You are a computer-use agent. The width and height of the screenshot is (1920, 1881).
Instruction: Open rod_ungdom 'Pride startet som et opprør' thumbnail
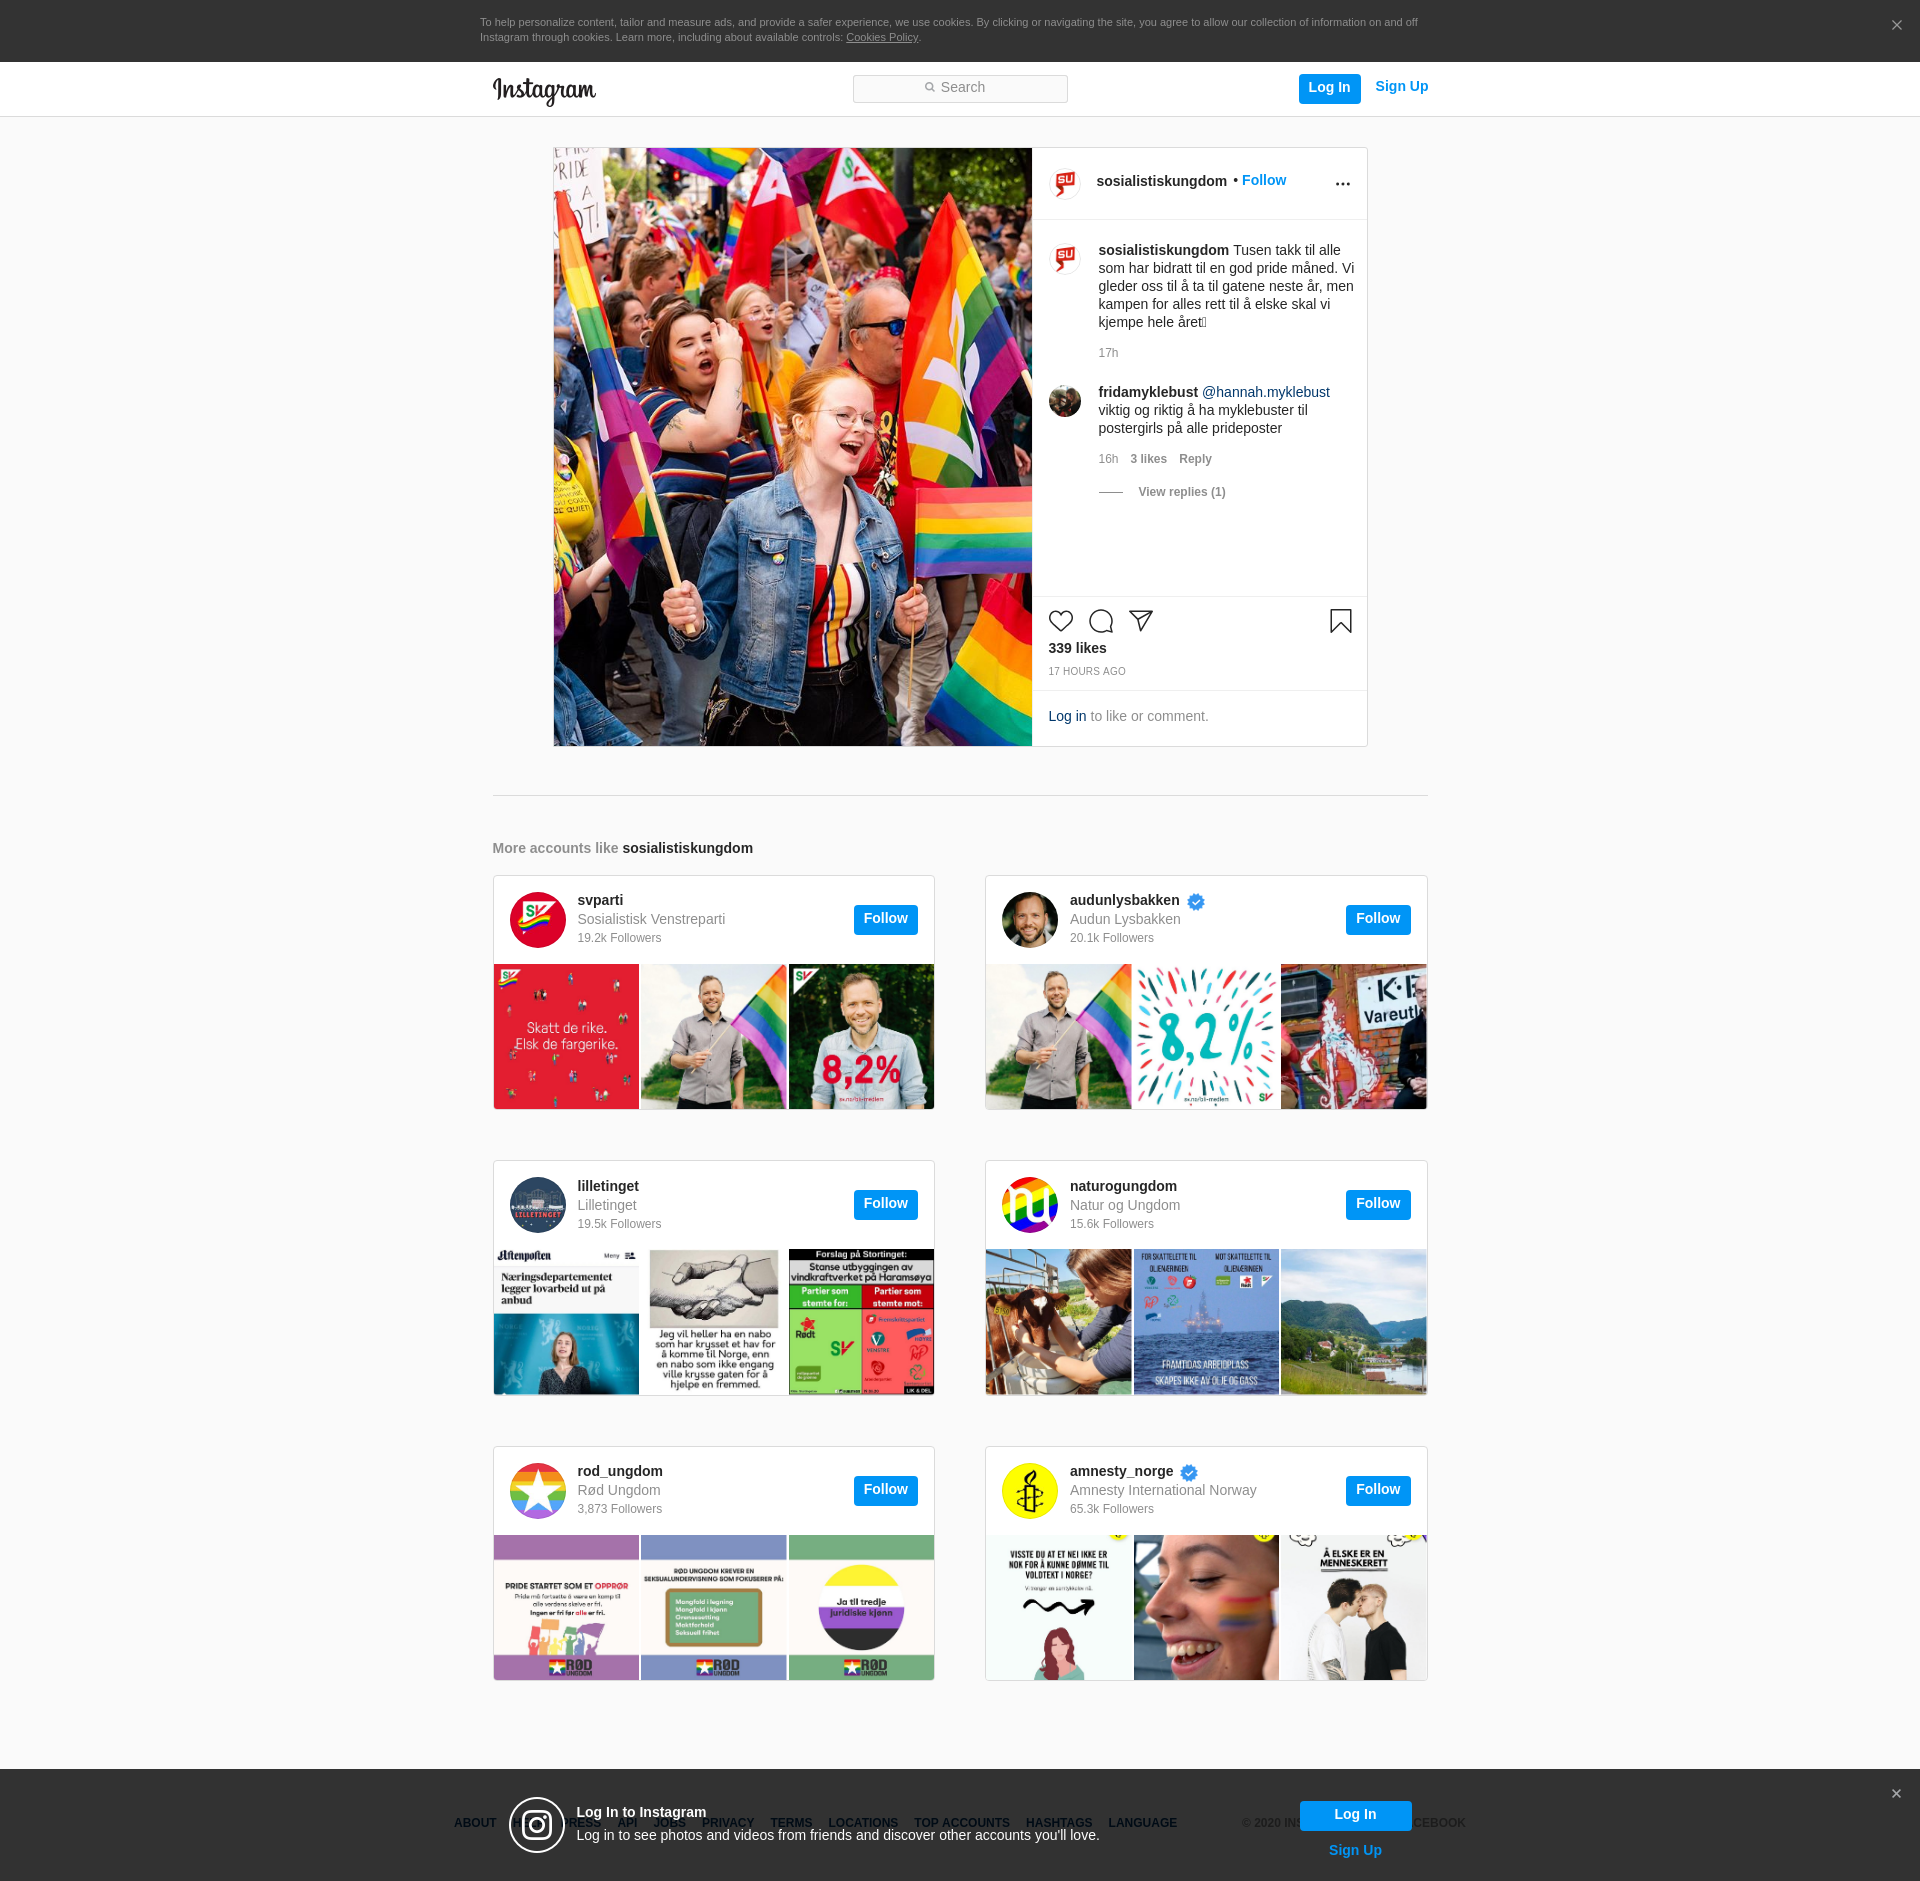tap(566, 1607)
